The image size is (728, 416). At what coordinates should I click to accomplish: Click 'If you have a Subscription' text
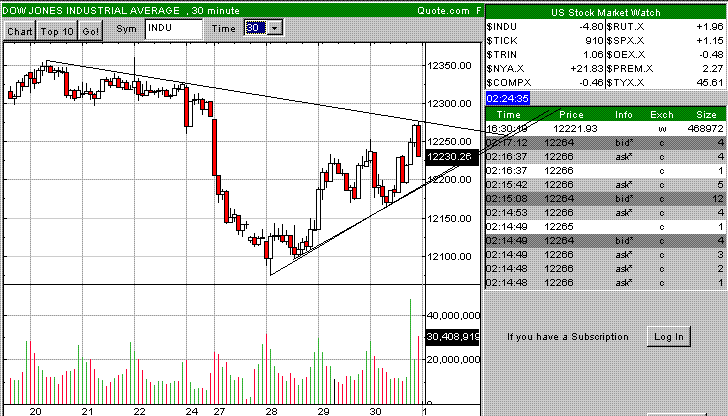pos(567,337)
